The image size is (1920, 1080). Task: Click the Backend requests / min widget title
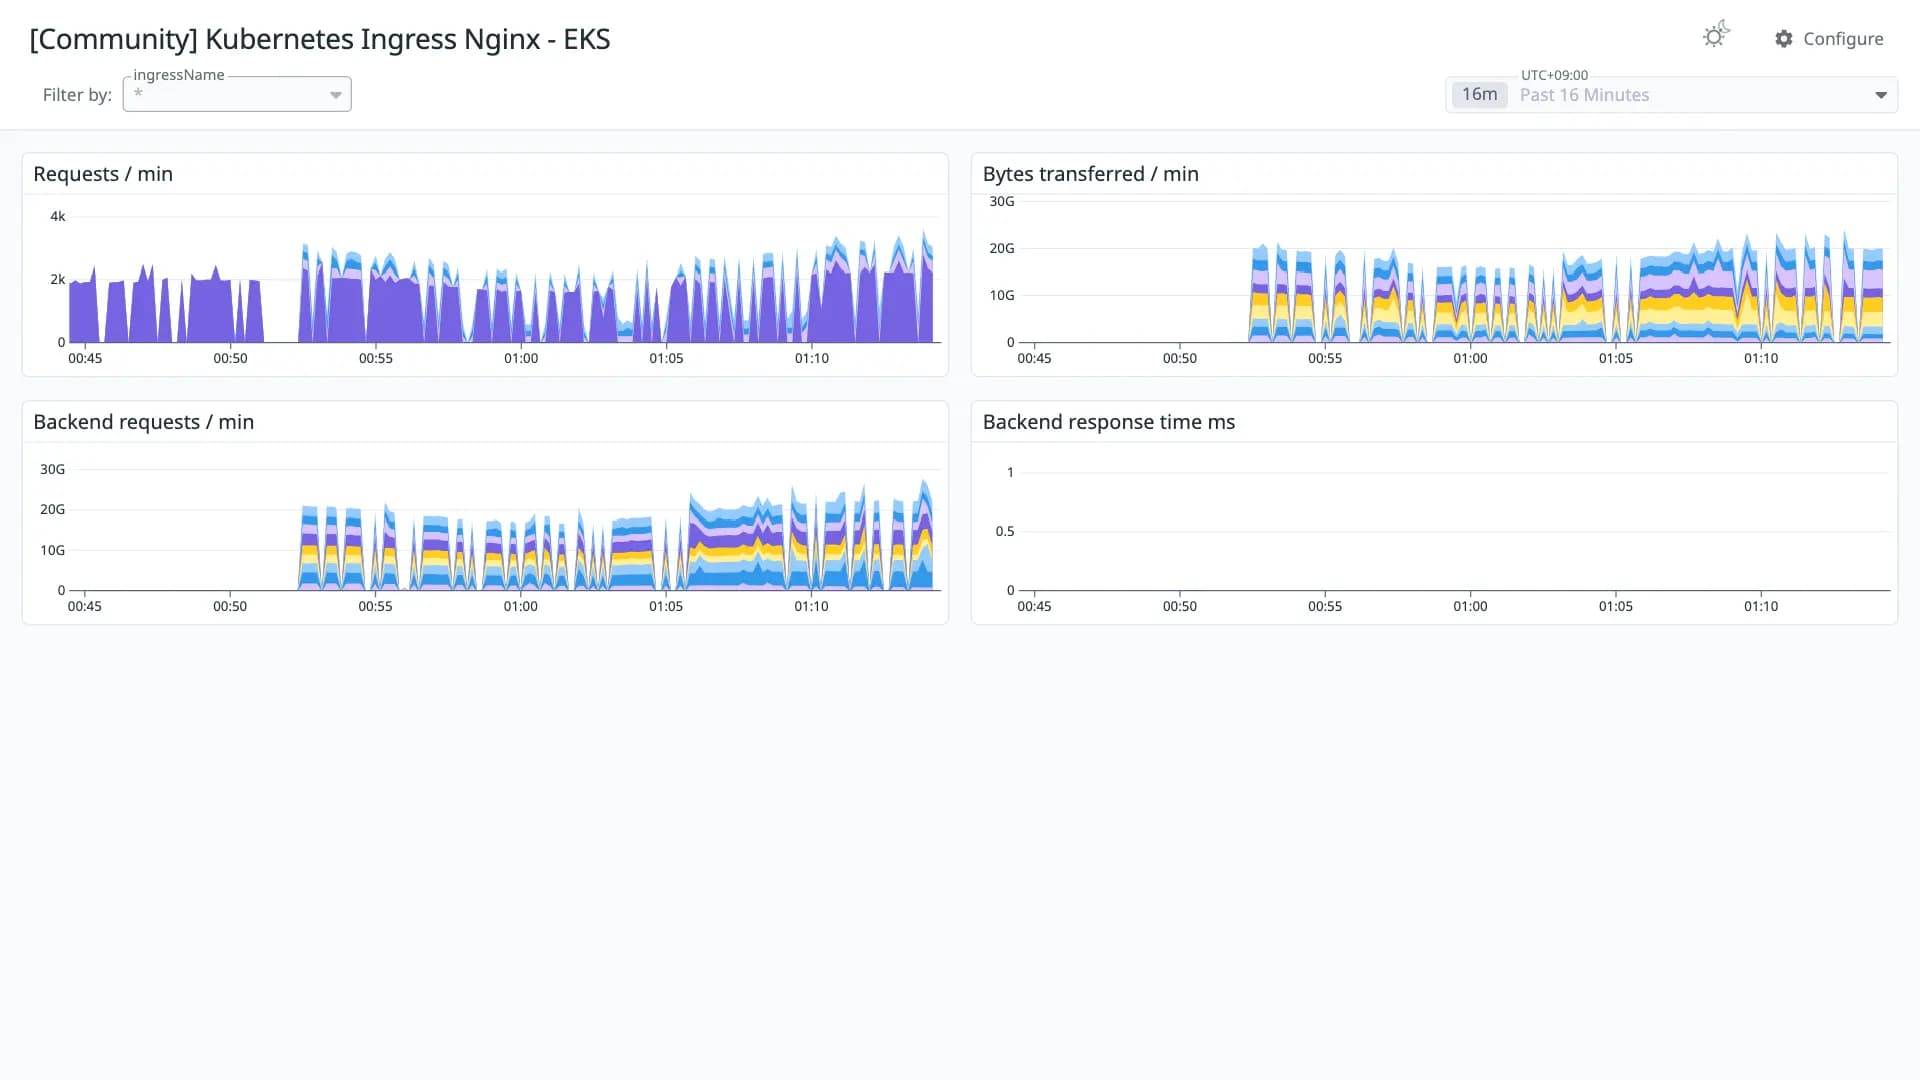(x=143, y=422)
